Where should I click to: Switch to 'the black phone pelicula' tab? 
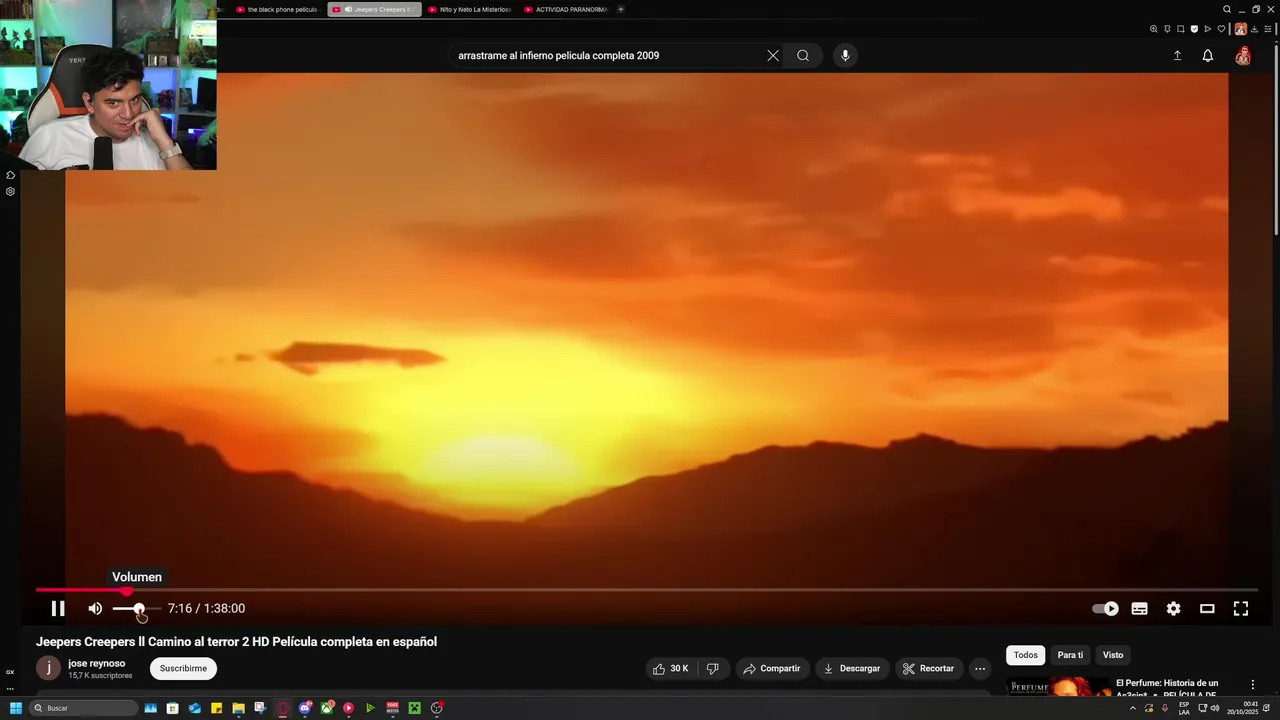click(x=277, y=9)
